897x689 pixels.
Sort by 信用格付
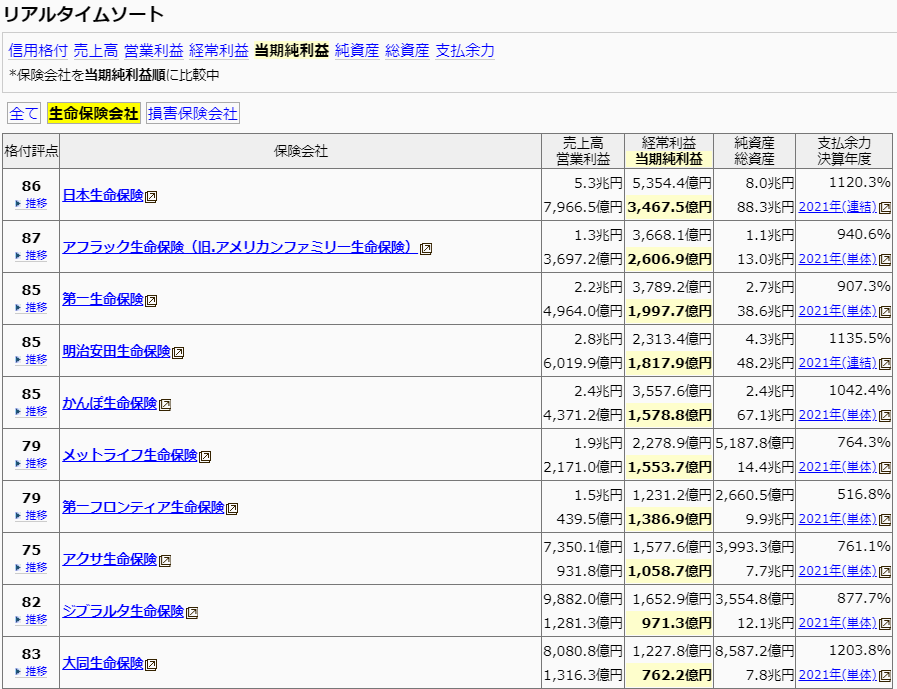tap(38, 51)
